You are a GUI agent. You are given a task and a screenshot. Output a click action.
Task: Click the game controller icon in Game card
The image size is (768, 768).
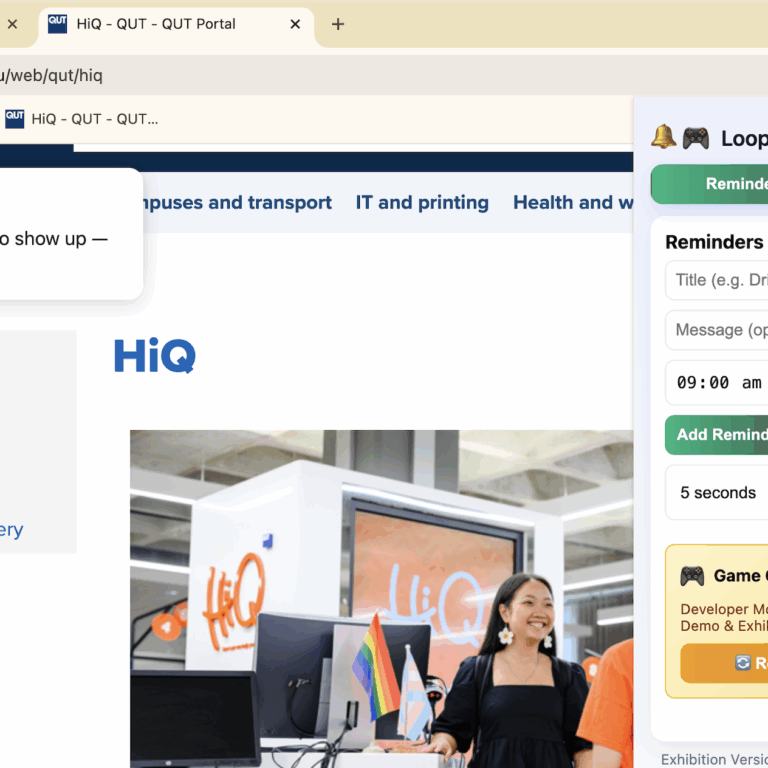pos(692,576)
